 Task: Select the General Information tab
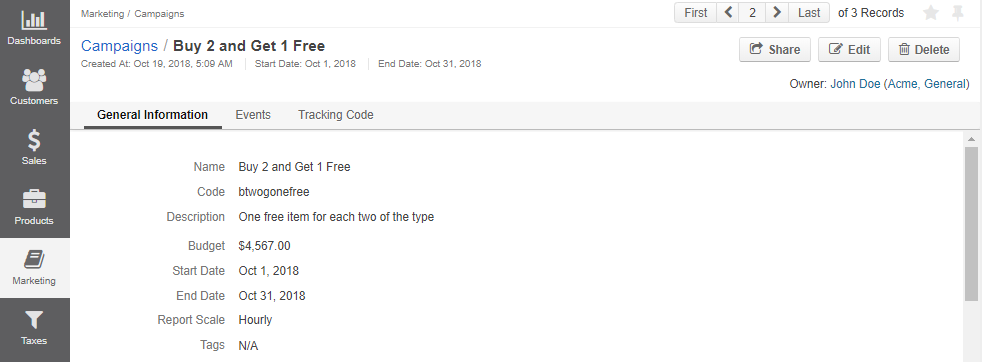pyautogui.click(x=153, y=115)
